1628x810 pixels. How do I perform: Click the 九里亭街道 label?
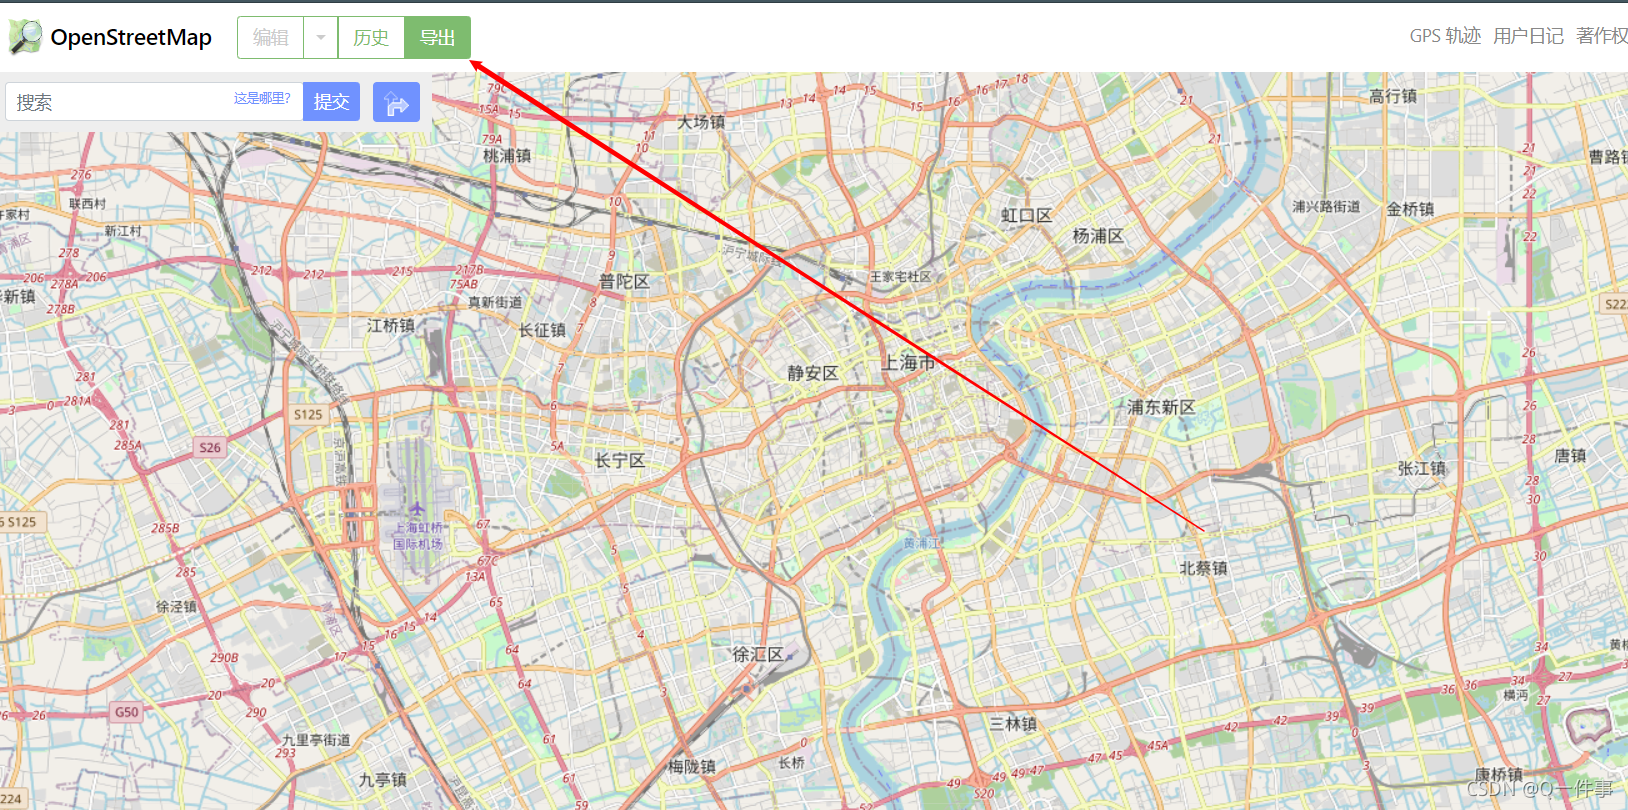[316, 740]
